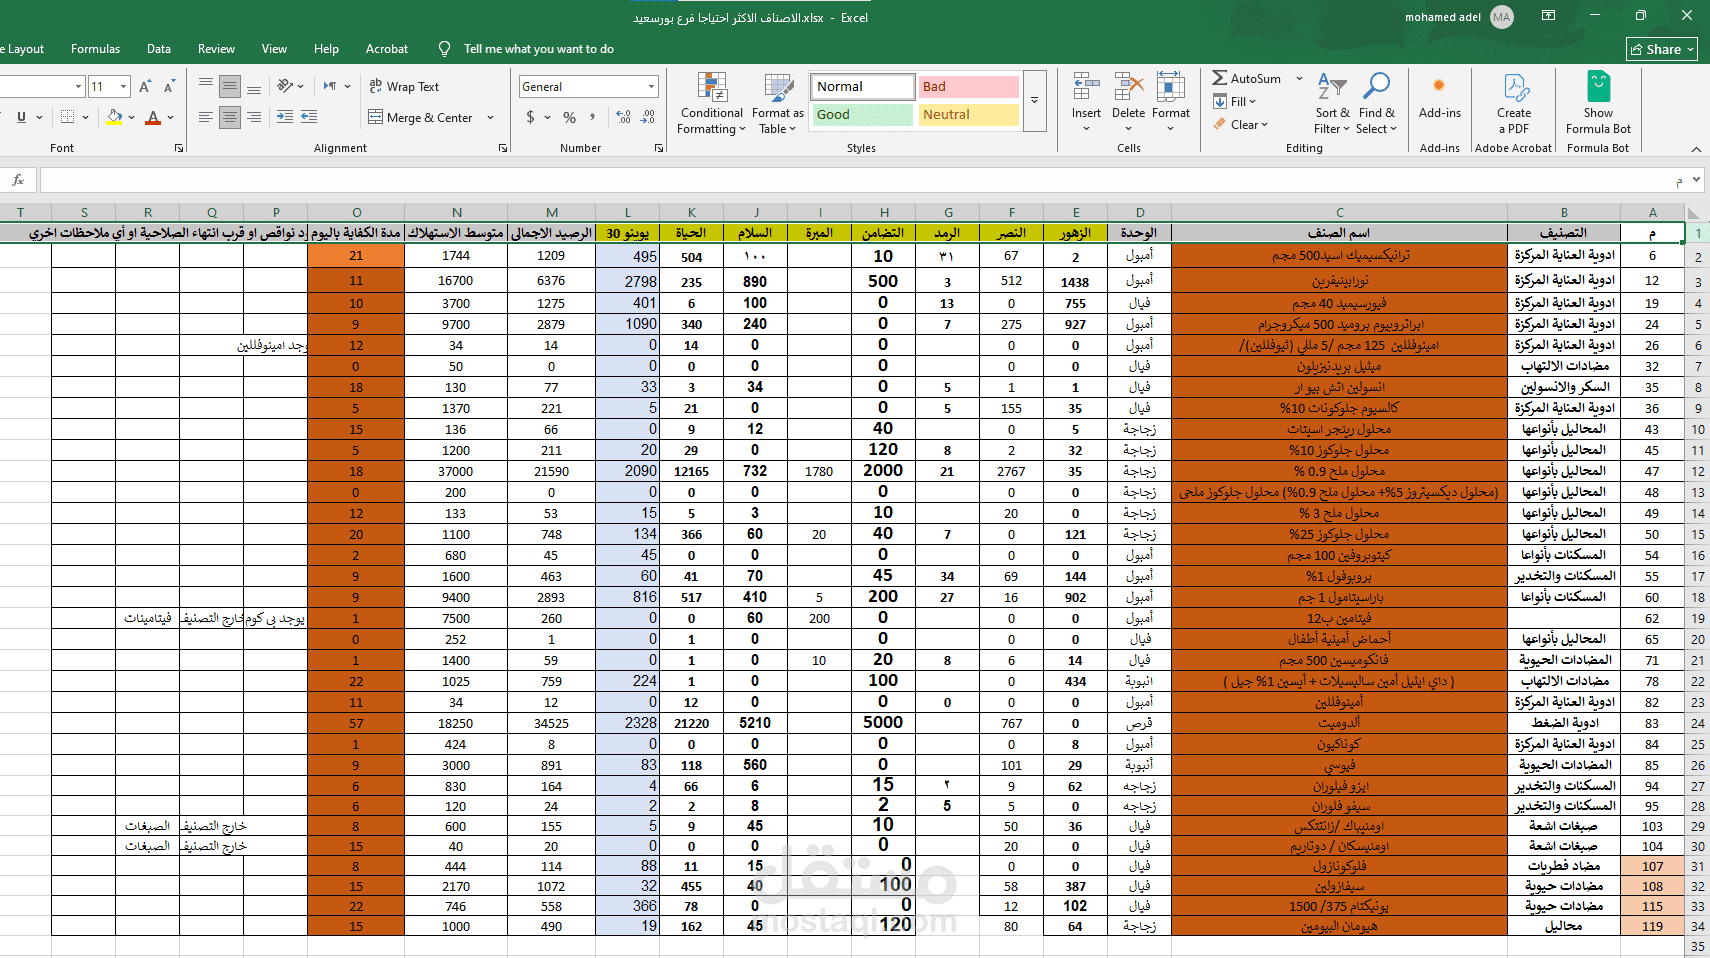Image resolution: width=1710 pixels, height=958 pixels.
Task: Click the Borders icon
Action: (67, 117)
